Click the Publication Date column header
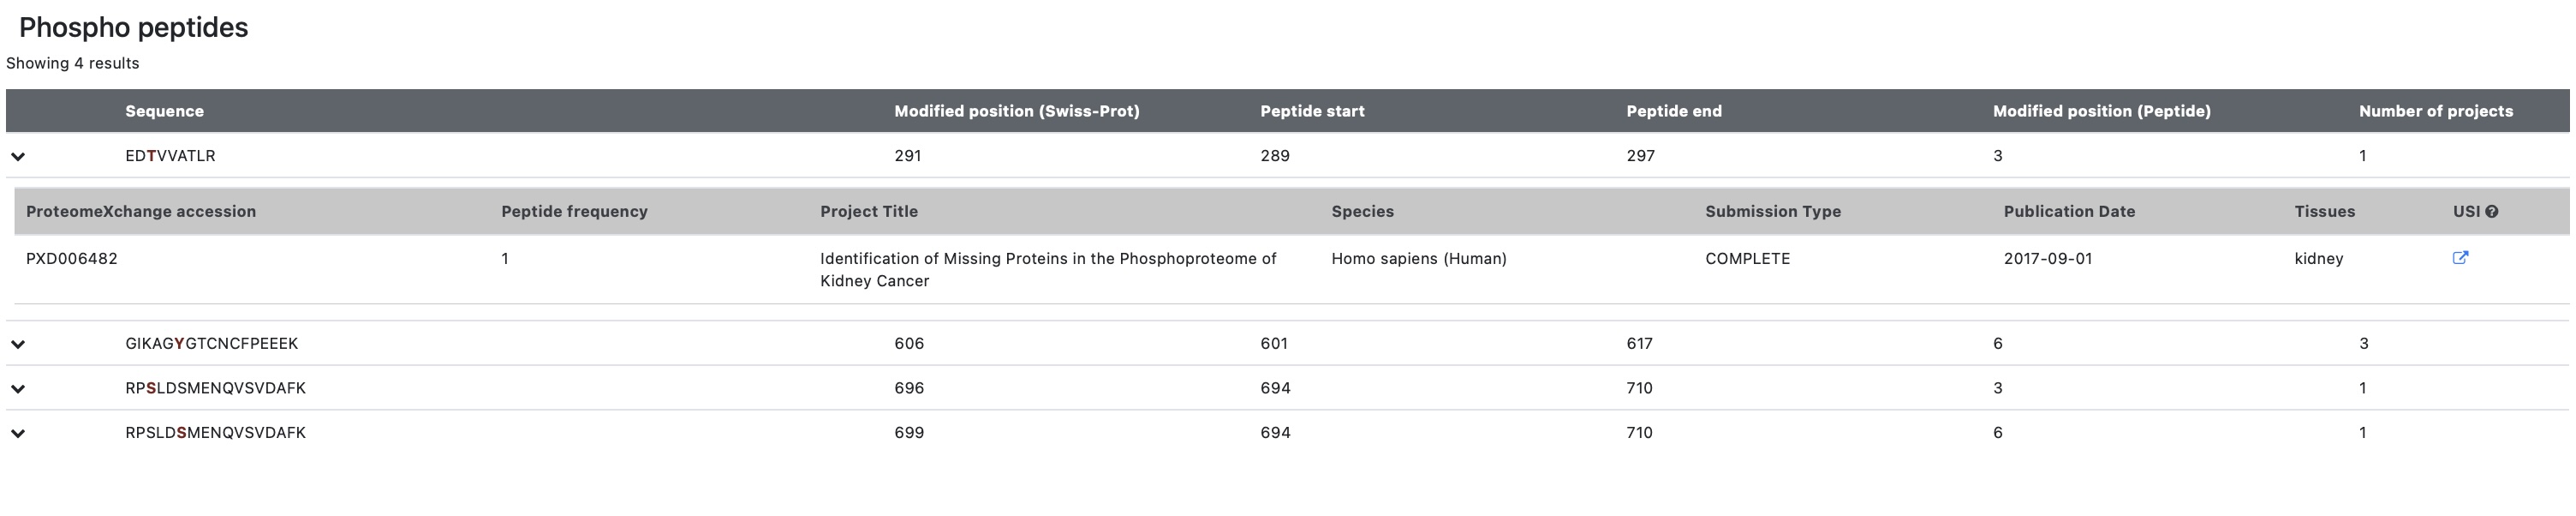 click(x=2068, y=212)
